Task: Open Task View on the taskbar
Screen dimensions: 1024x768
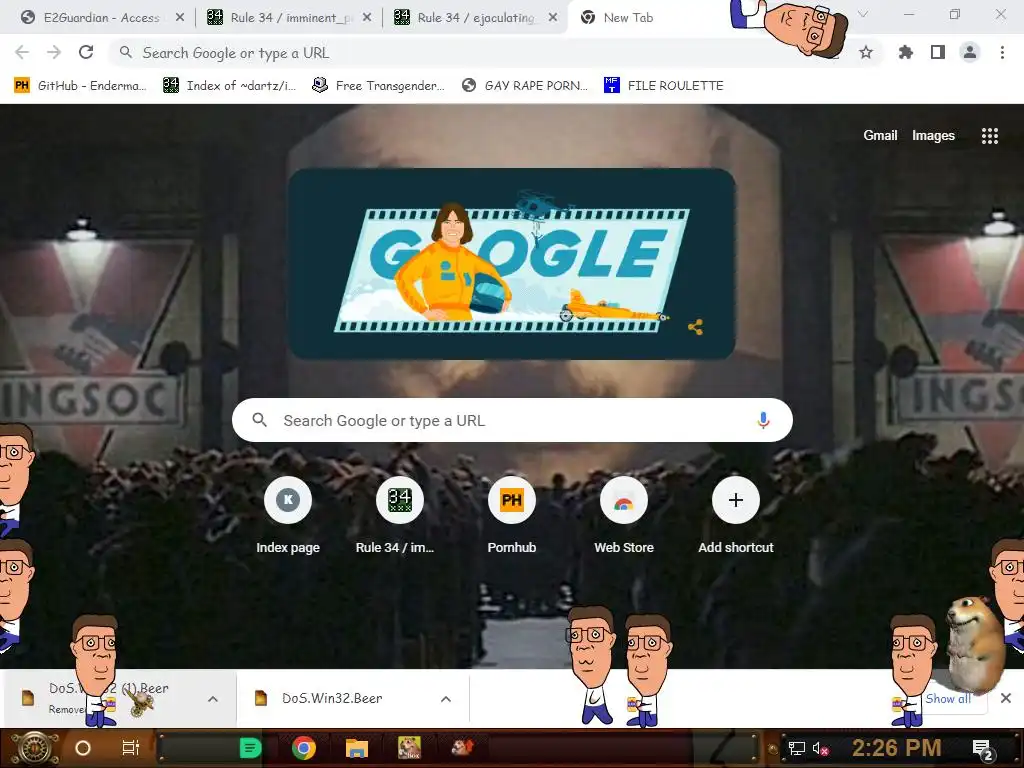Action: [131, 748]
